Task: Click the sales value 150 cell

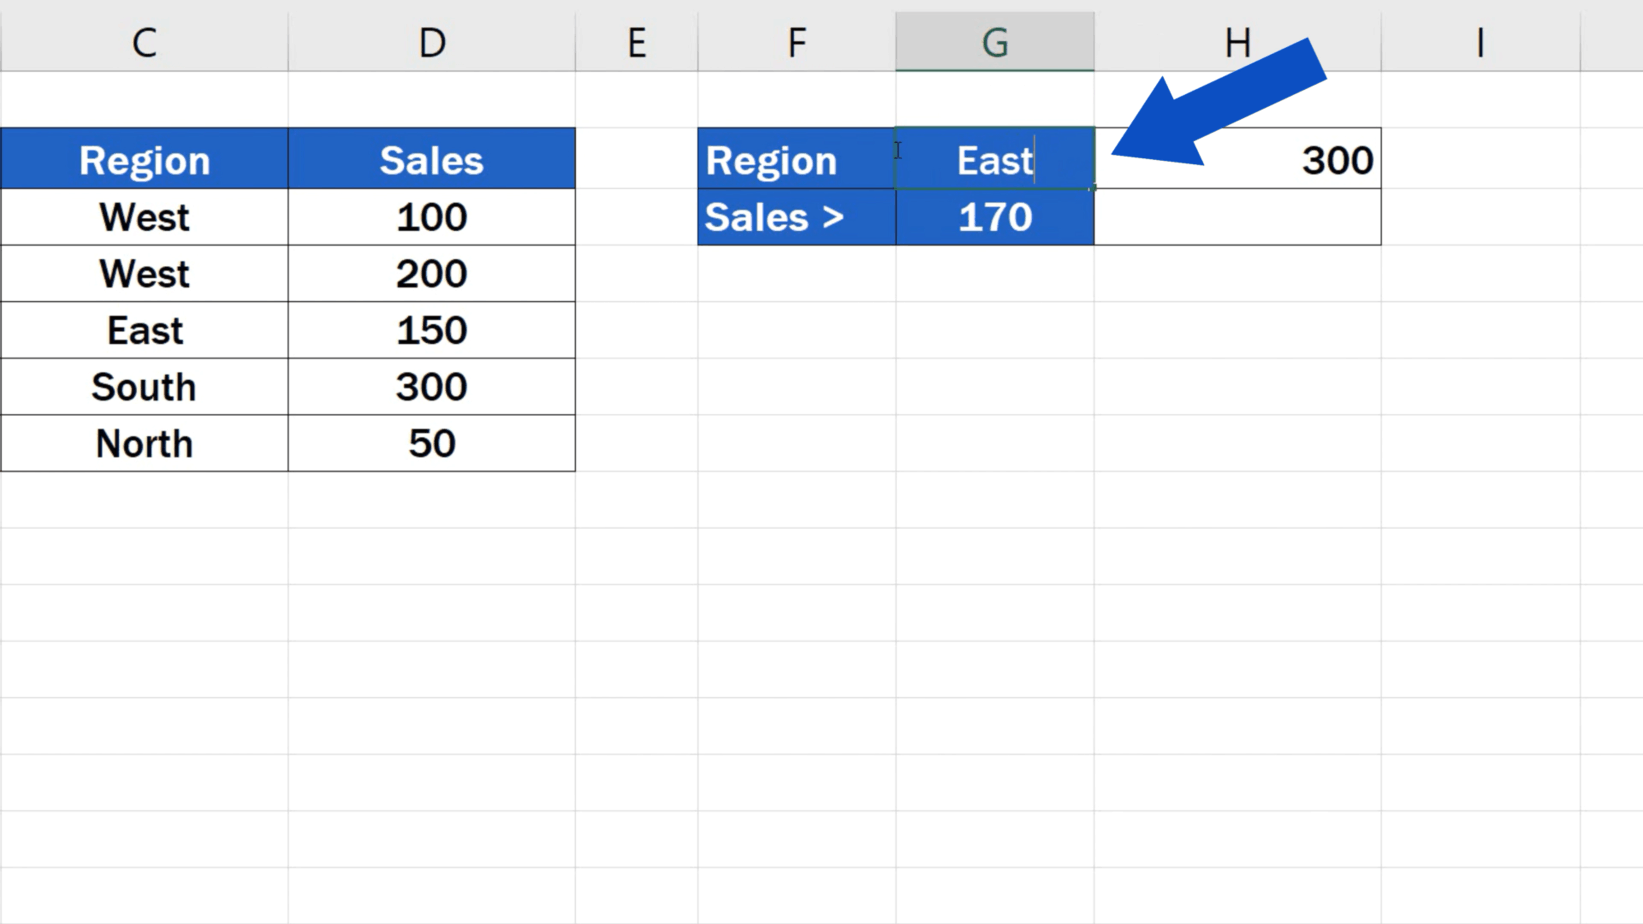Action: click(431, 330)
